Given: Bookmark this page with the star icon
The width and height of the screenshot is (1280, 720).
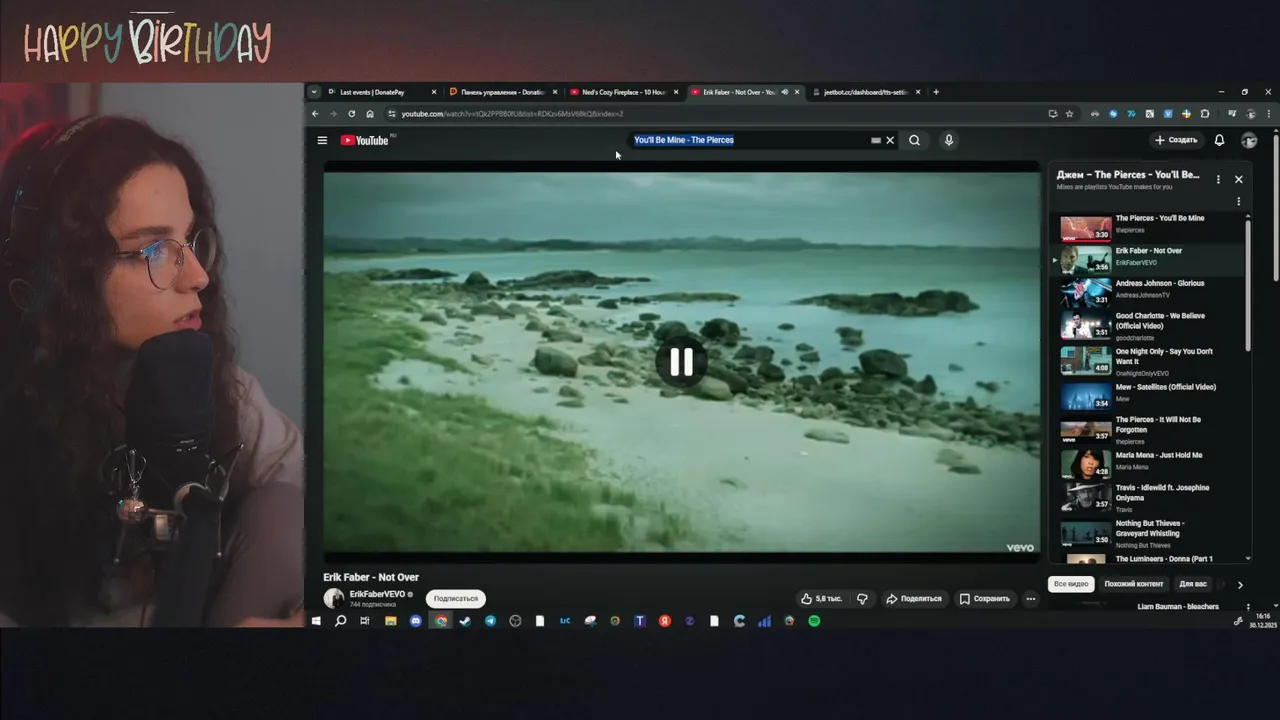Looking at the screenshot, I should pos(1069,114).
